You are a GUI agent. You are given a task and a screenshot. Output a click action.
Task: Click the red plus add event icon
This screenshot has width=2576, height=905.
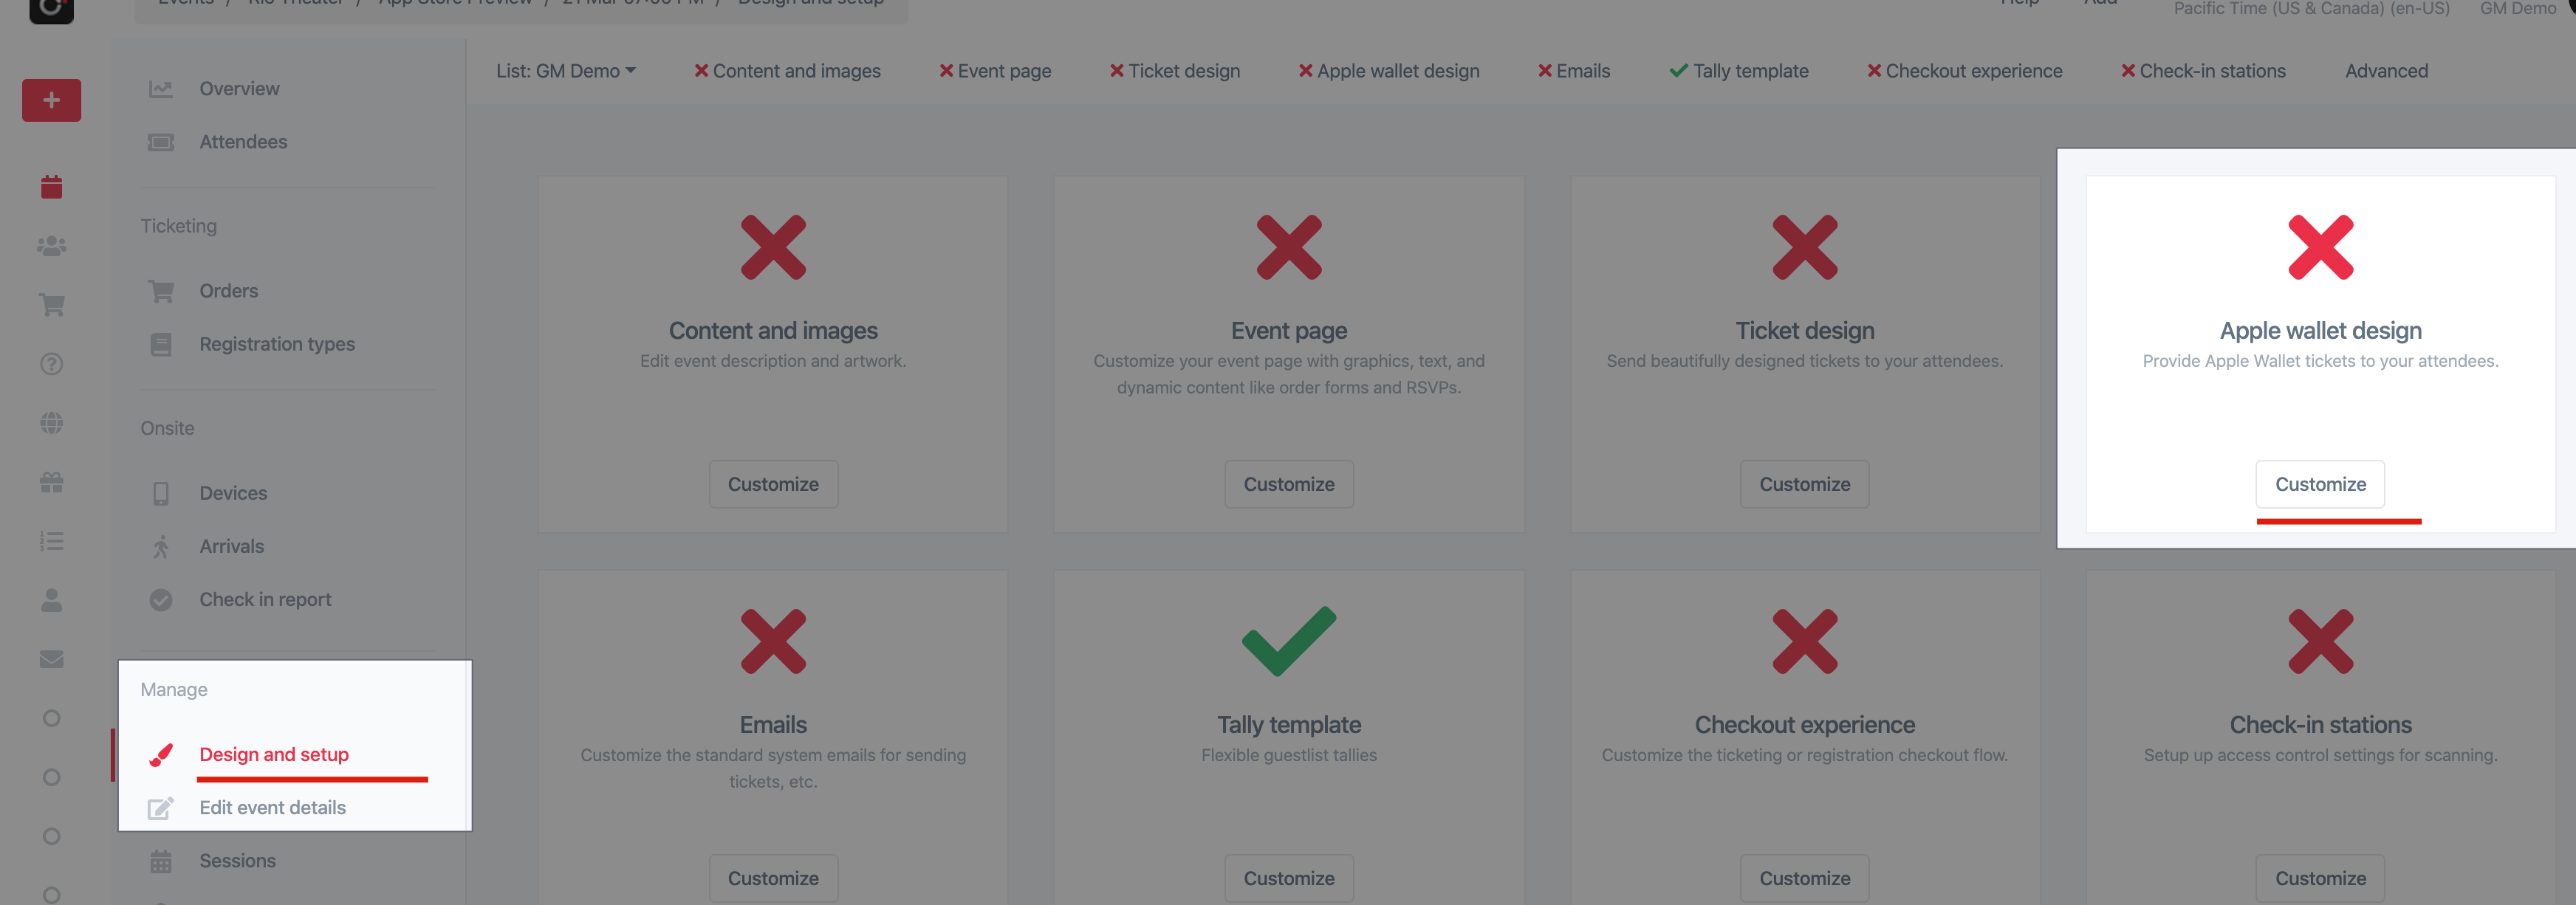(48, 100)
